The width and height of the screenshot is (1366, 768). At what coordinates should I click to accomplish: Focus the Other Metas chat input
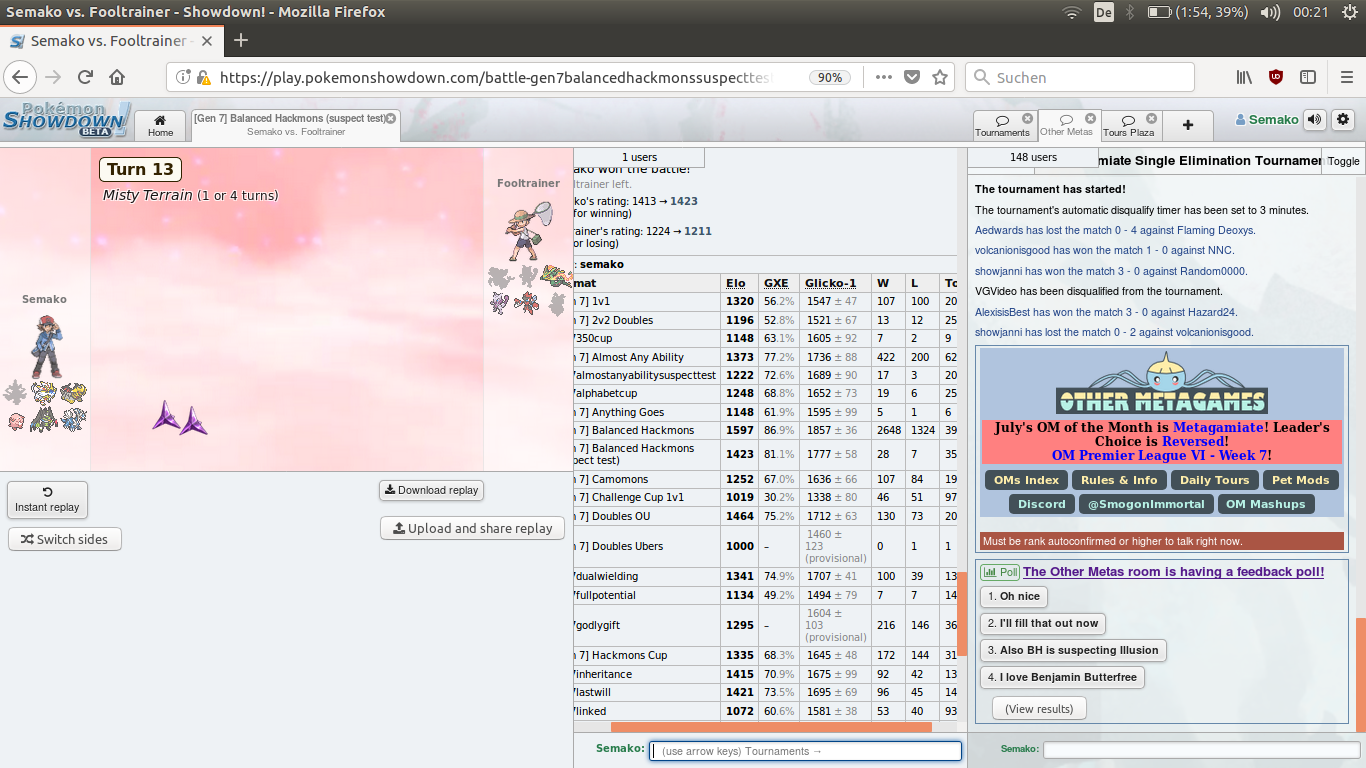[x=1202, y=749]
